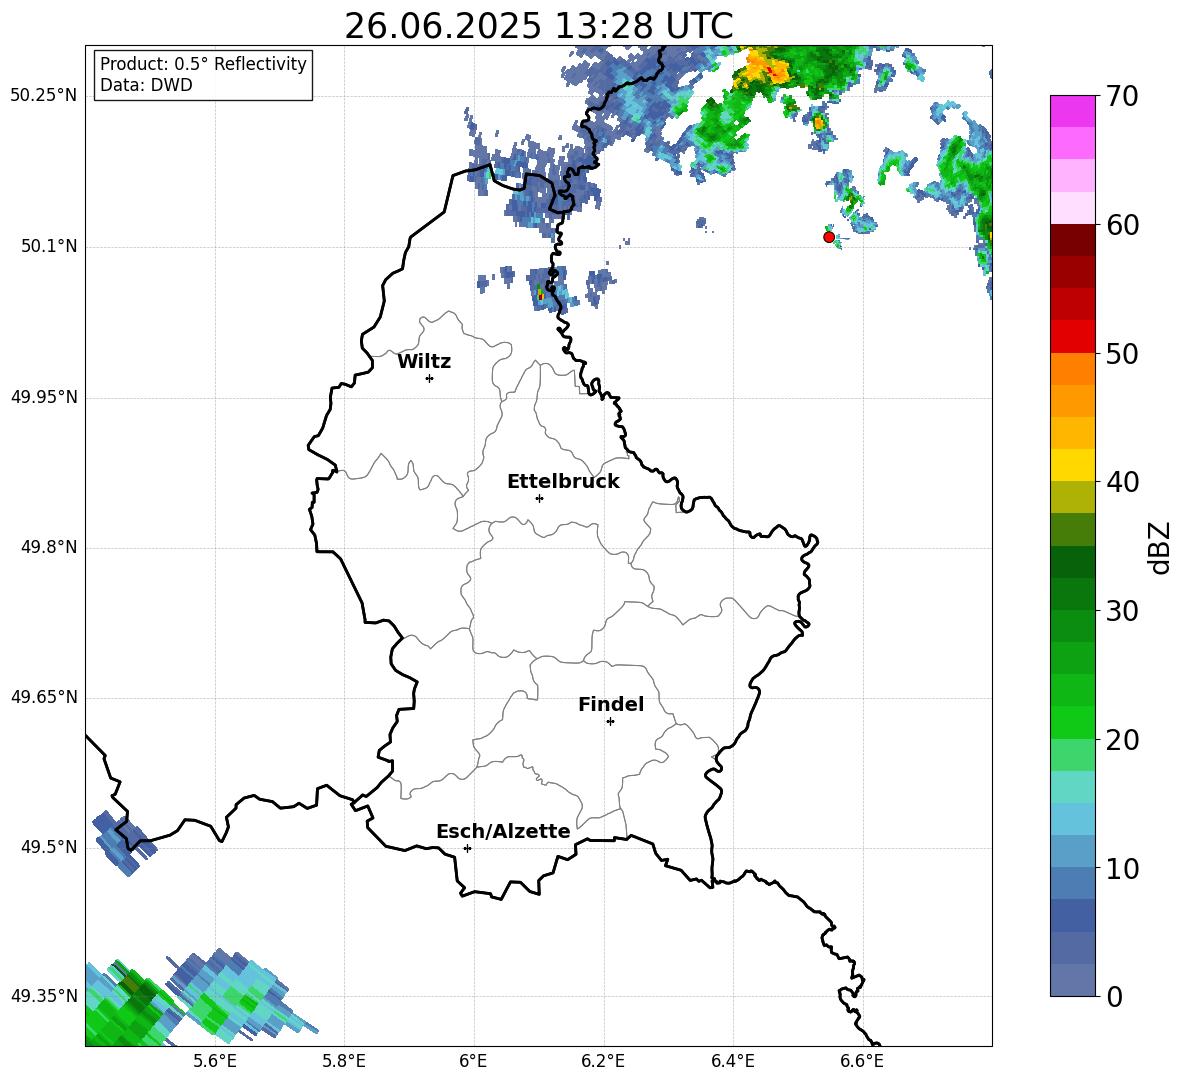The image size is (1184, 1081).
Task: Click the orange-red storm core at top
Action: [x=764, y=68]
